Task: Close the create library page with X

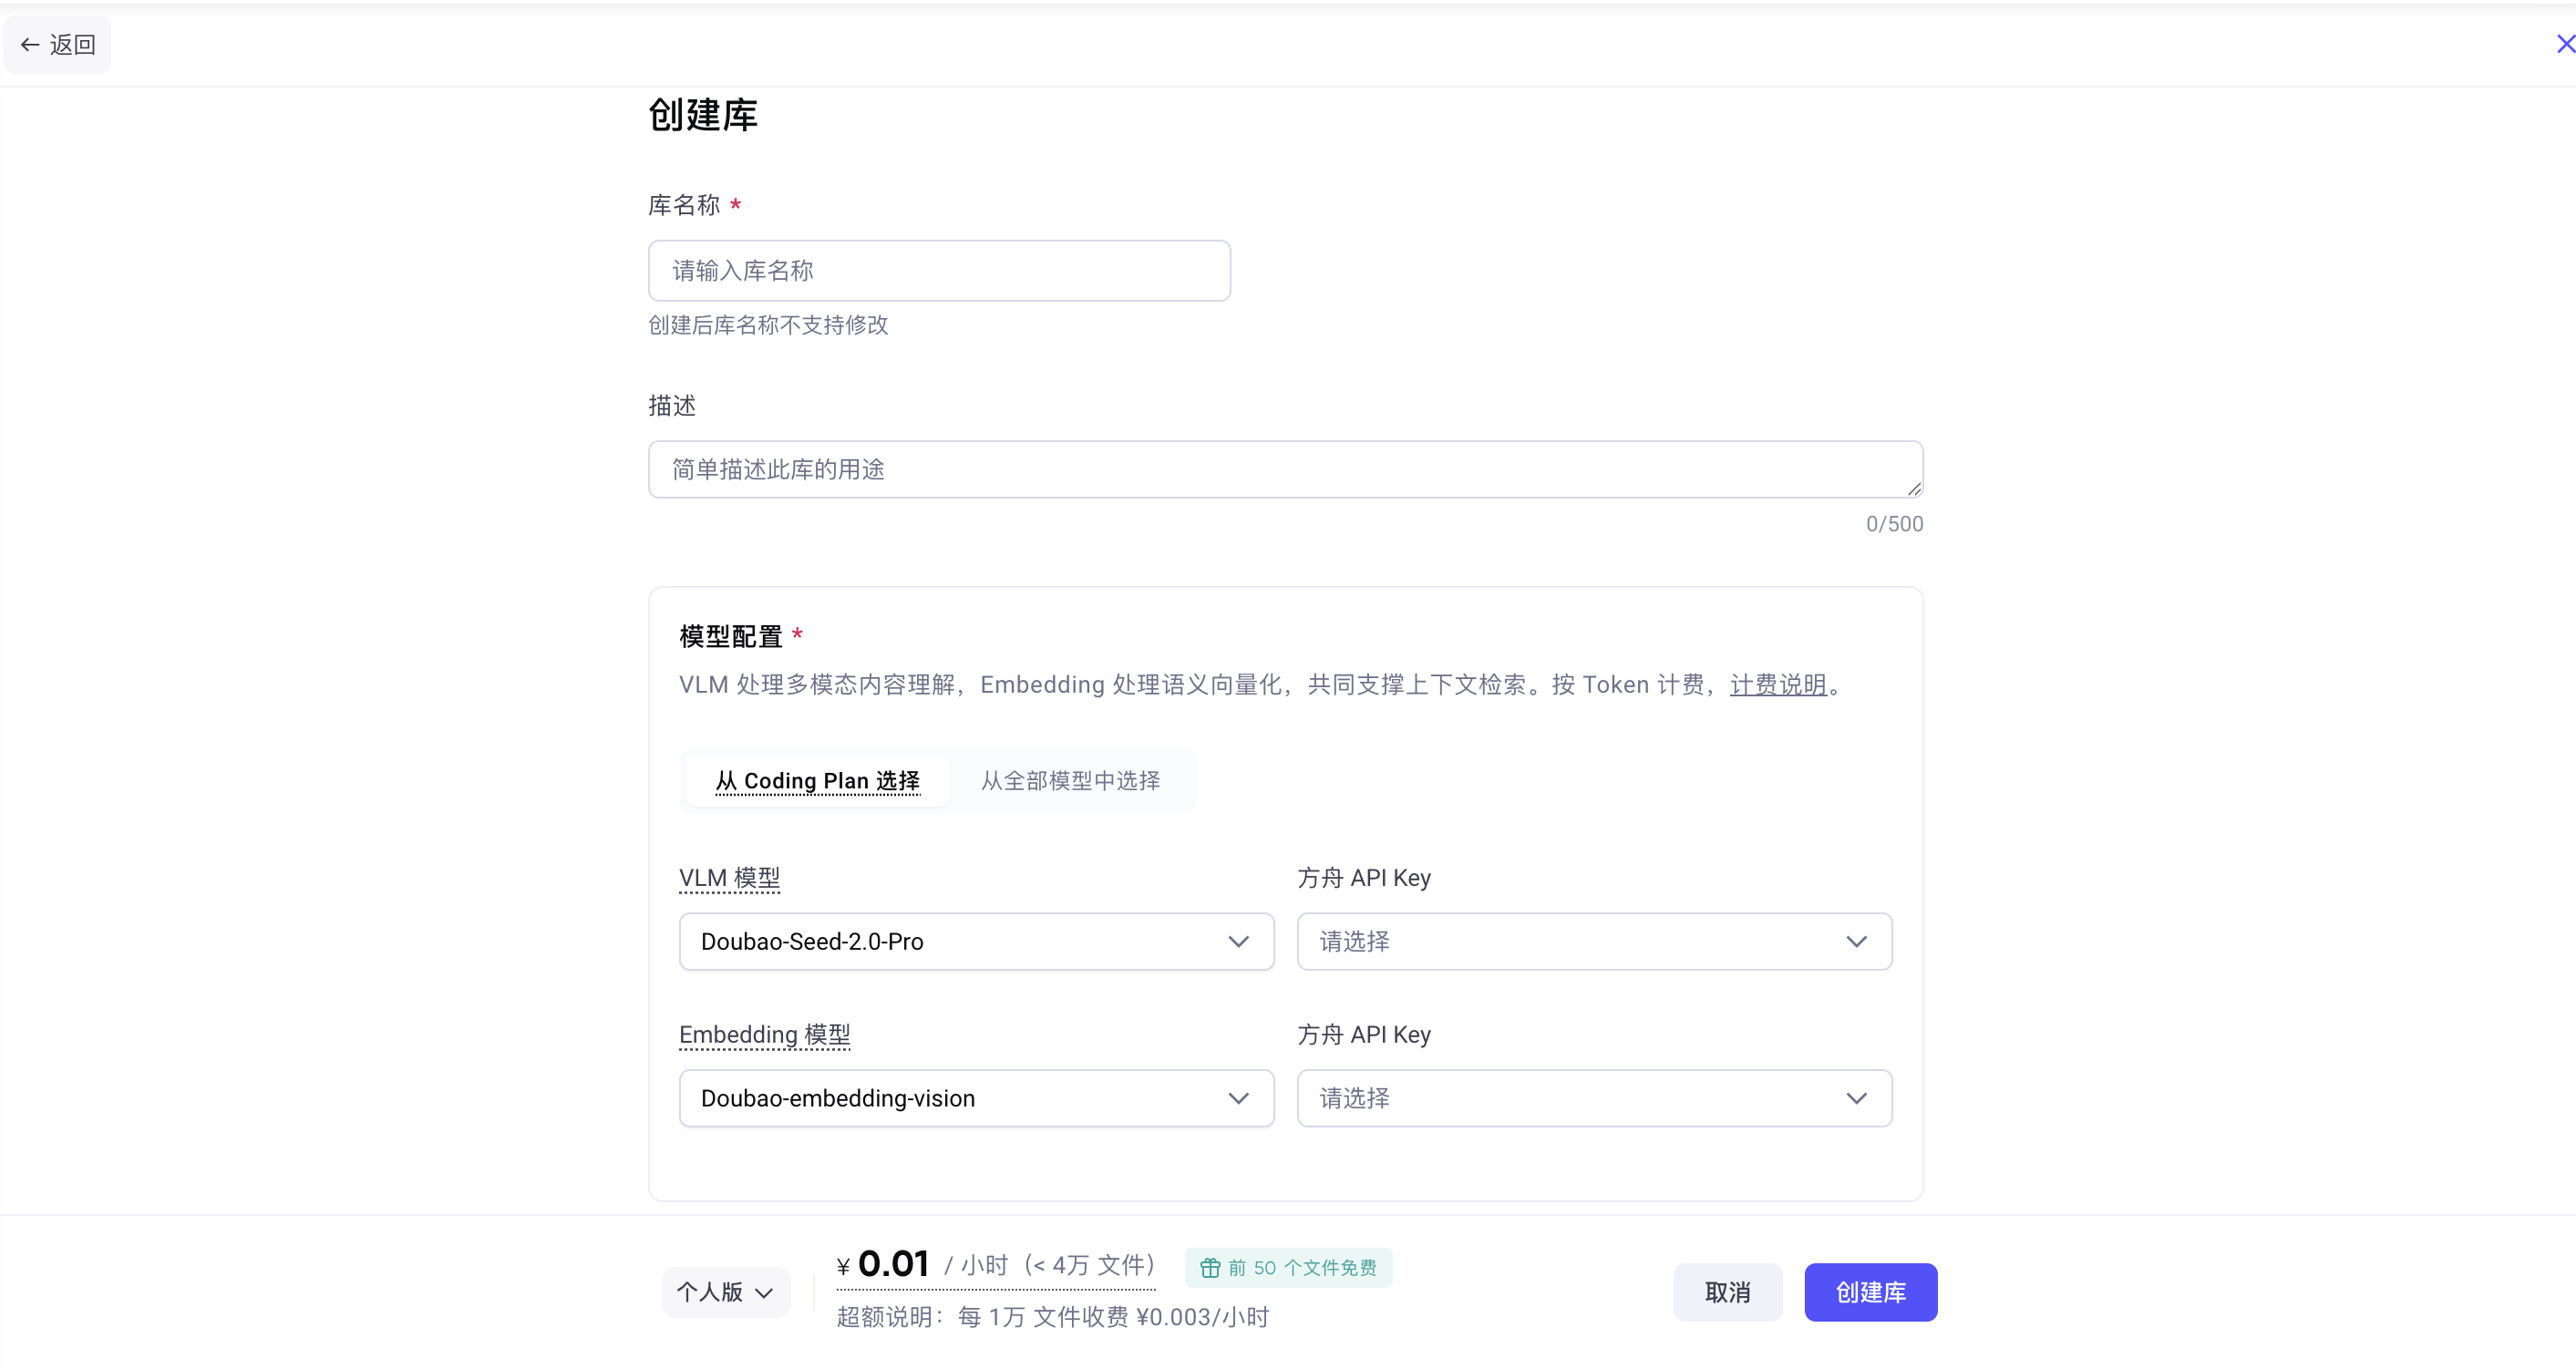Action: [x=2564, y=44]
